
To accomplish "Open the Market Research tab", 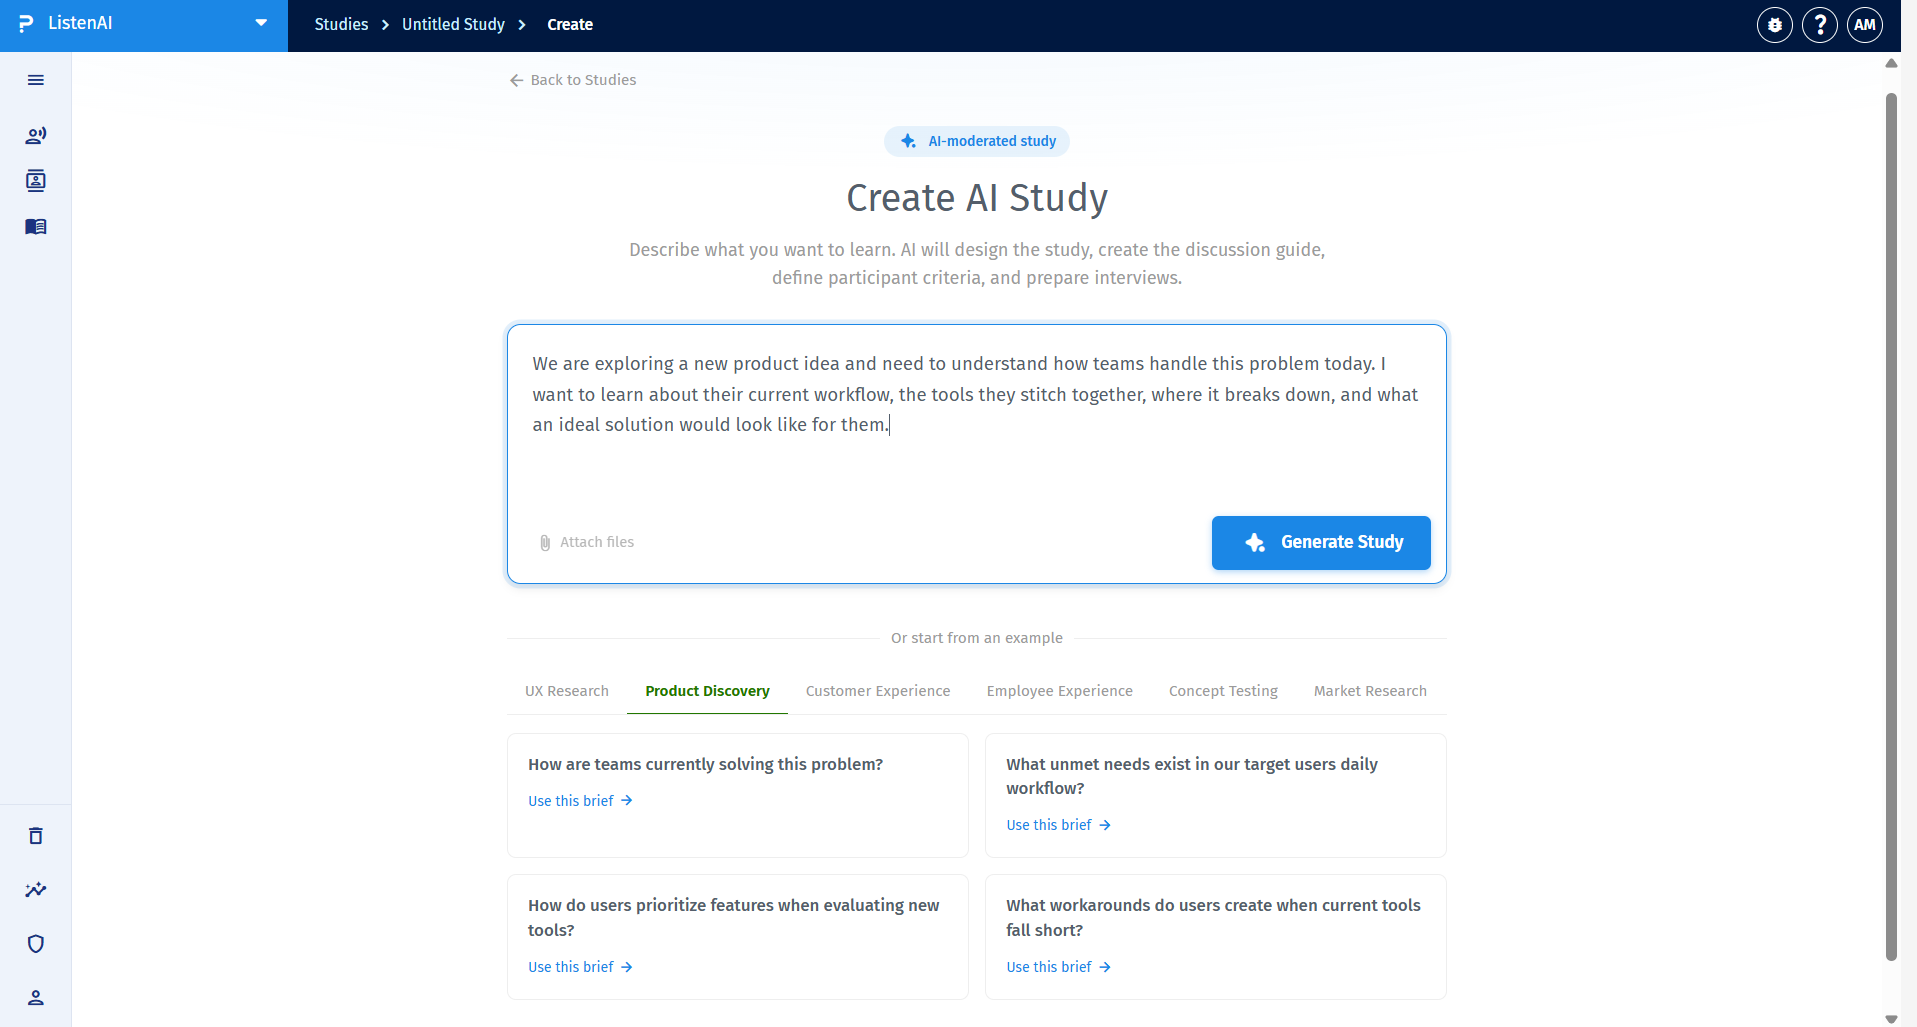I will point(1370,691).
